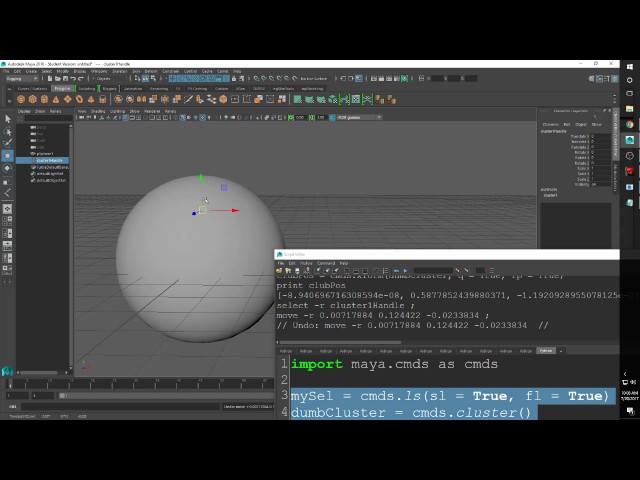Open the viewport Shading menu
Screen dimensions: 640x480
click(x=98, y=111)
